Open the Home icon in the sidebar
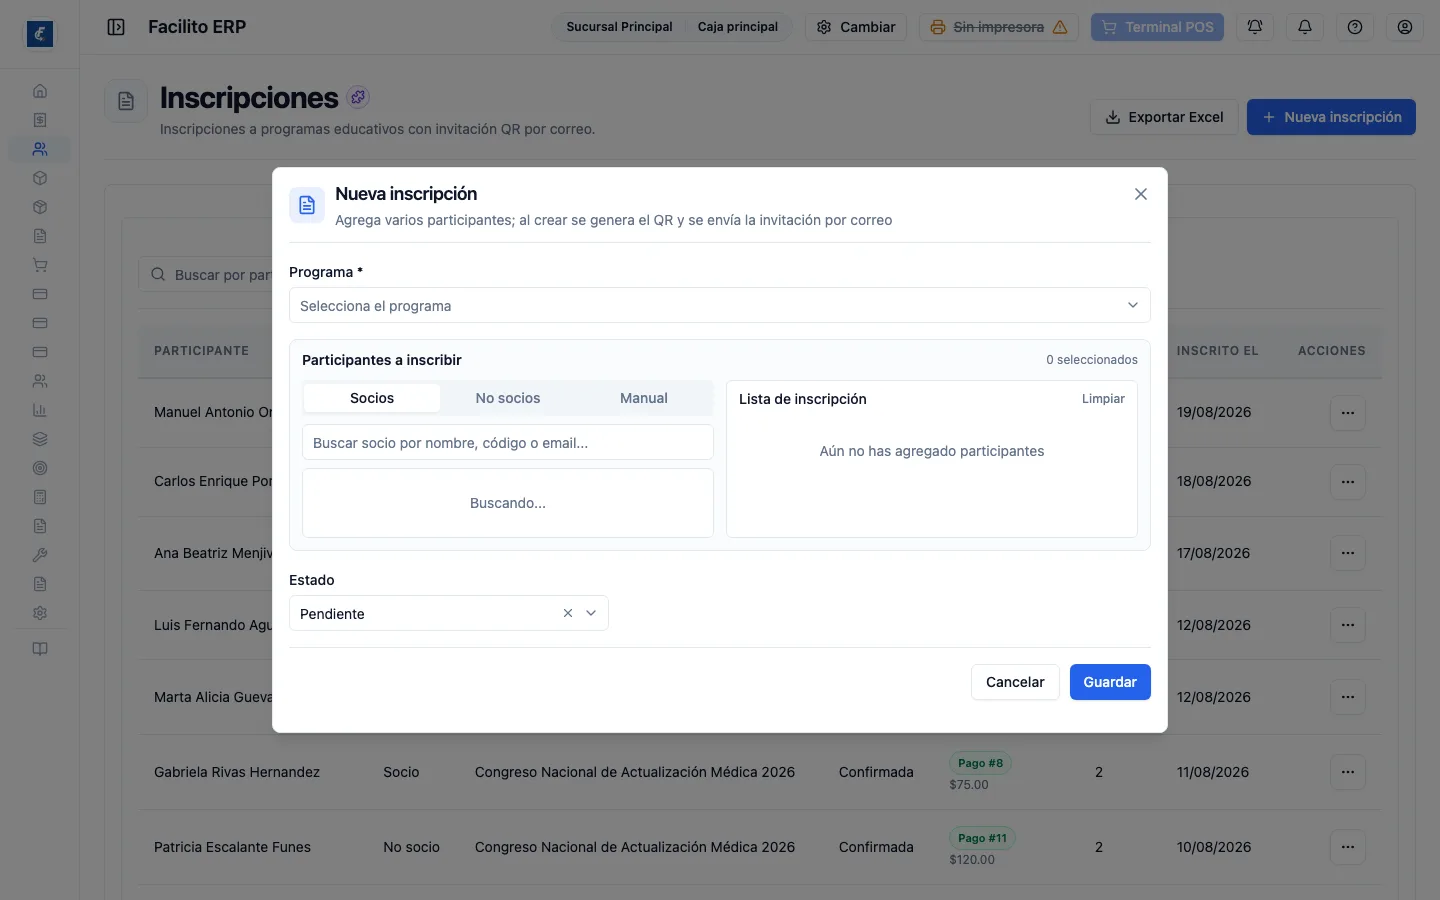1440x900 pixels. click(40, 91)
